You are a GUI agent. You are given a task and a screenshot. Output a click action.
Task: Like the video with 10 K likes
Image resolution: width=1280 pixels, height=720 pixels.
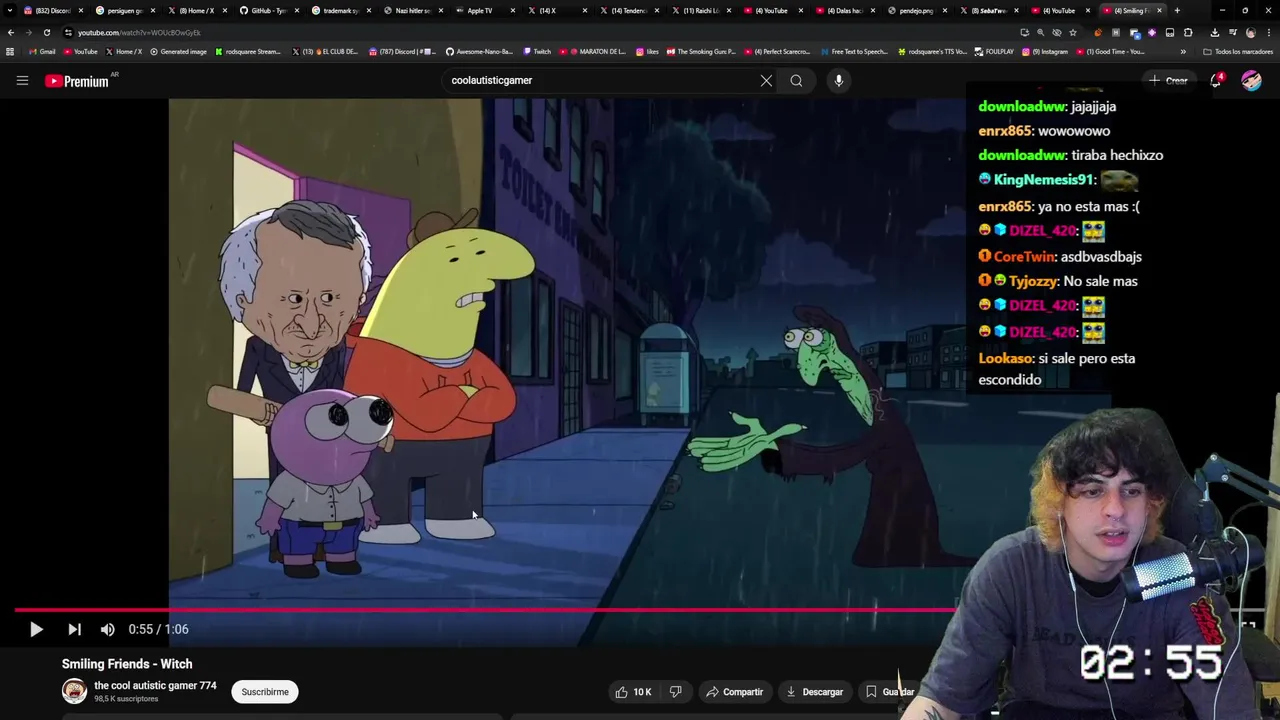point(633,691)
